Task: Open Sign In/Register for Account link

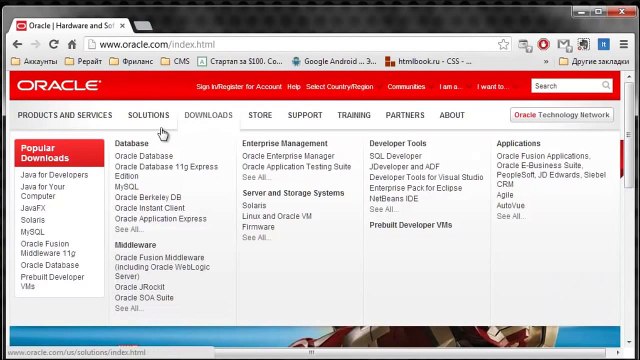Action: pyautogui.click(x=239, y=87)
